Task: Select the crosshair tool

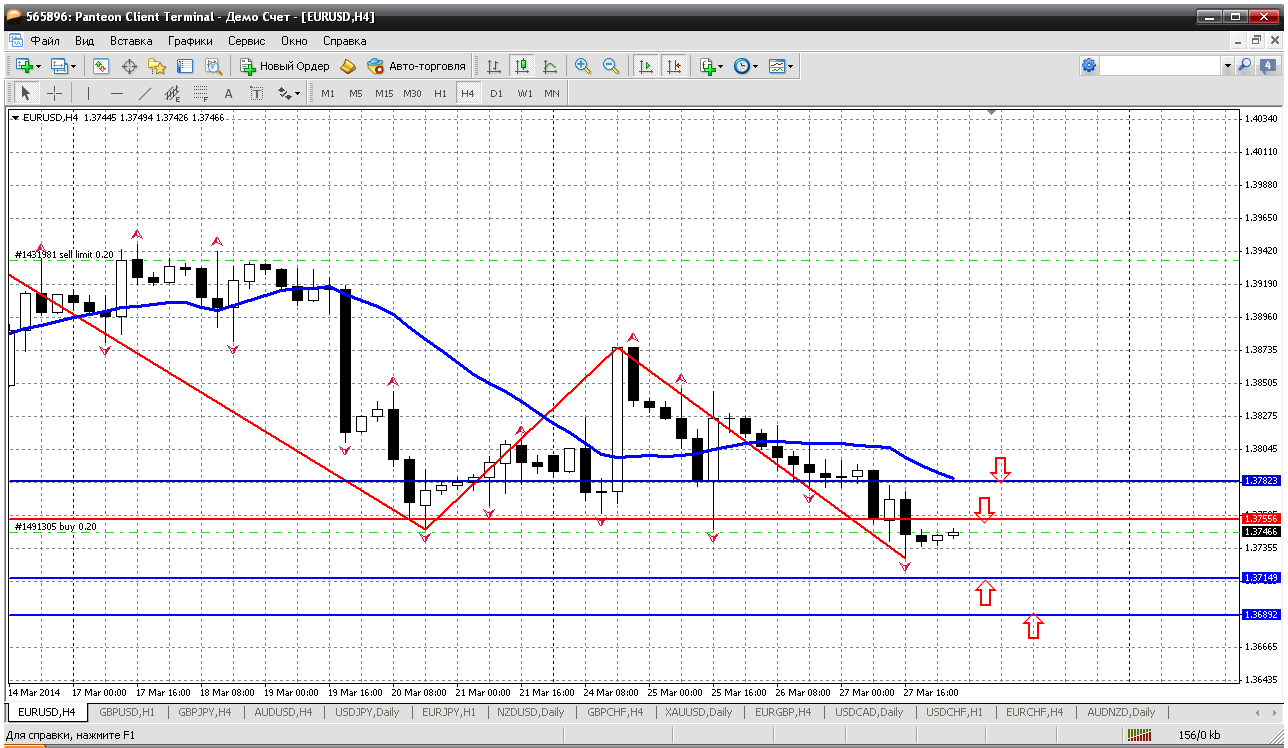Action: tap(54, 93)
